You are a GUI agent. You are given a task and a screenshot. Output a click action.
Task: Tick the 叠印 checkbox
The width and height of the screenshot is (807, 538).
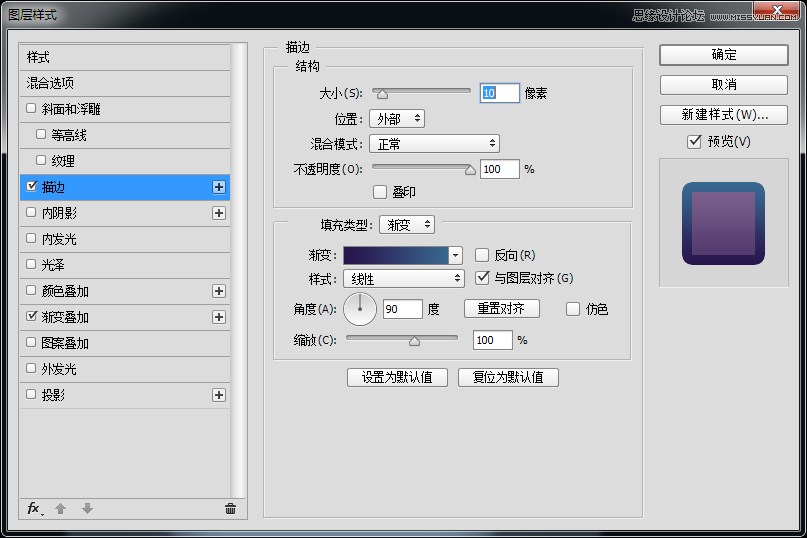[x=380, y=192]
